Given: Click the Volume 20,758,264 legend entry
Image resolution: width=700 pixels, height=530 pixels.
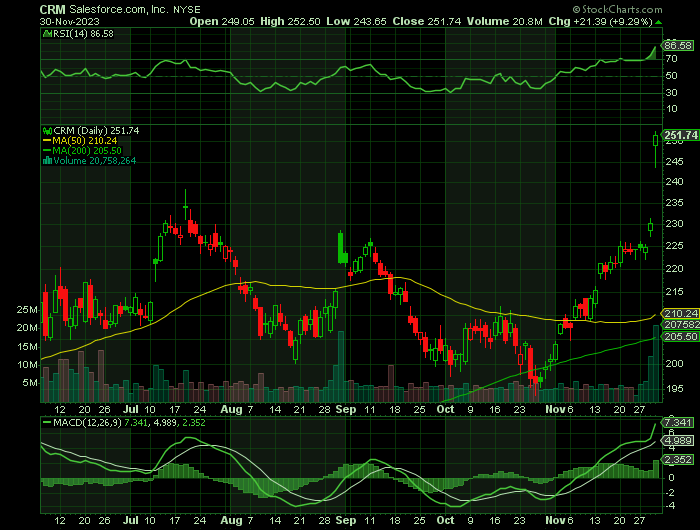Looking at the screenshot, I should [95, 161].
